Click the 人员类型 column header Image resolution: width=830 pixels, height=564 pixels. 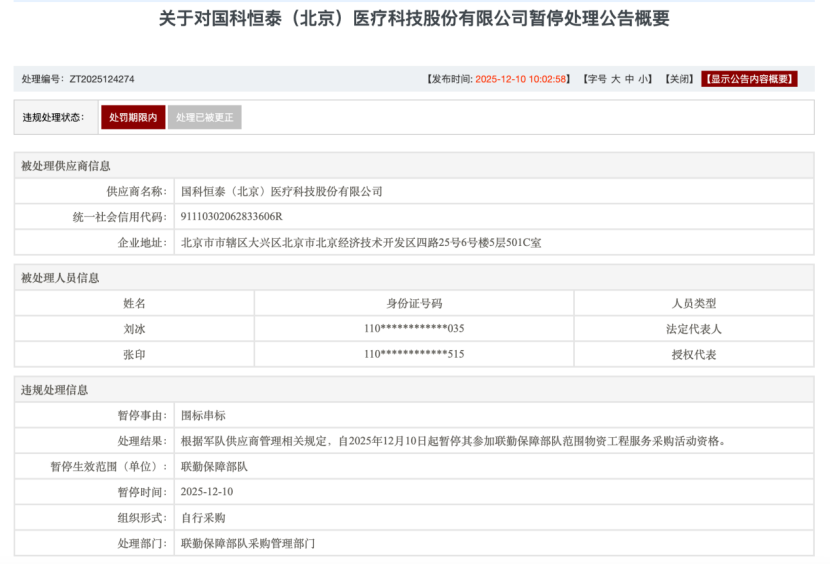click(x=694, y=303)
